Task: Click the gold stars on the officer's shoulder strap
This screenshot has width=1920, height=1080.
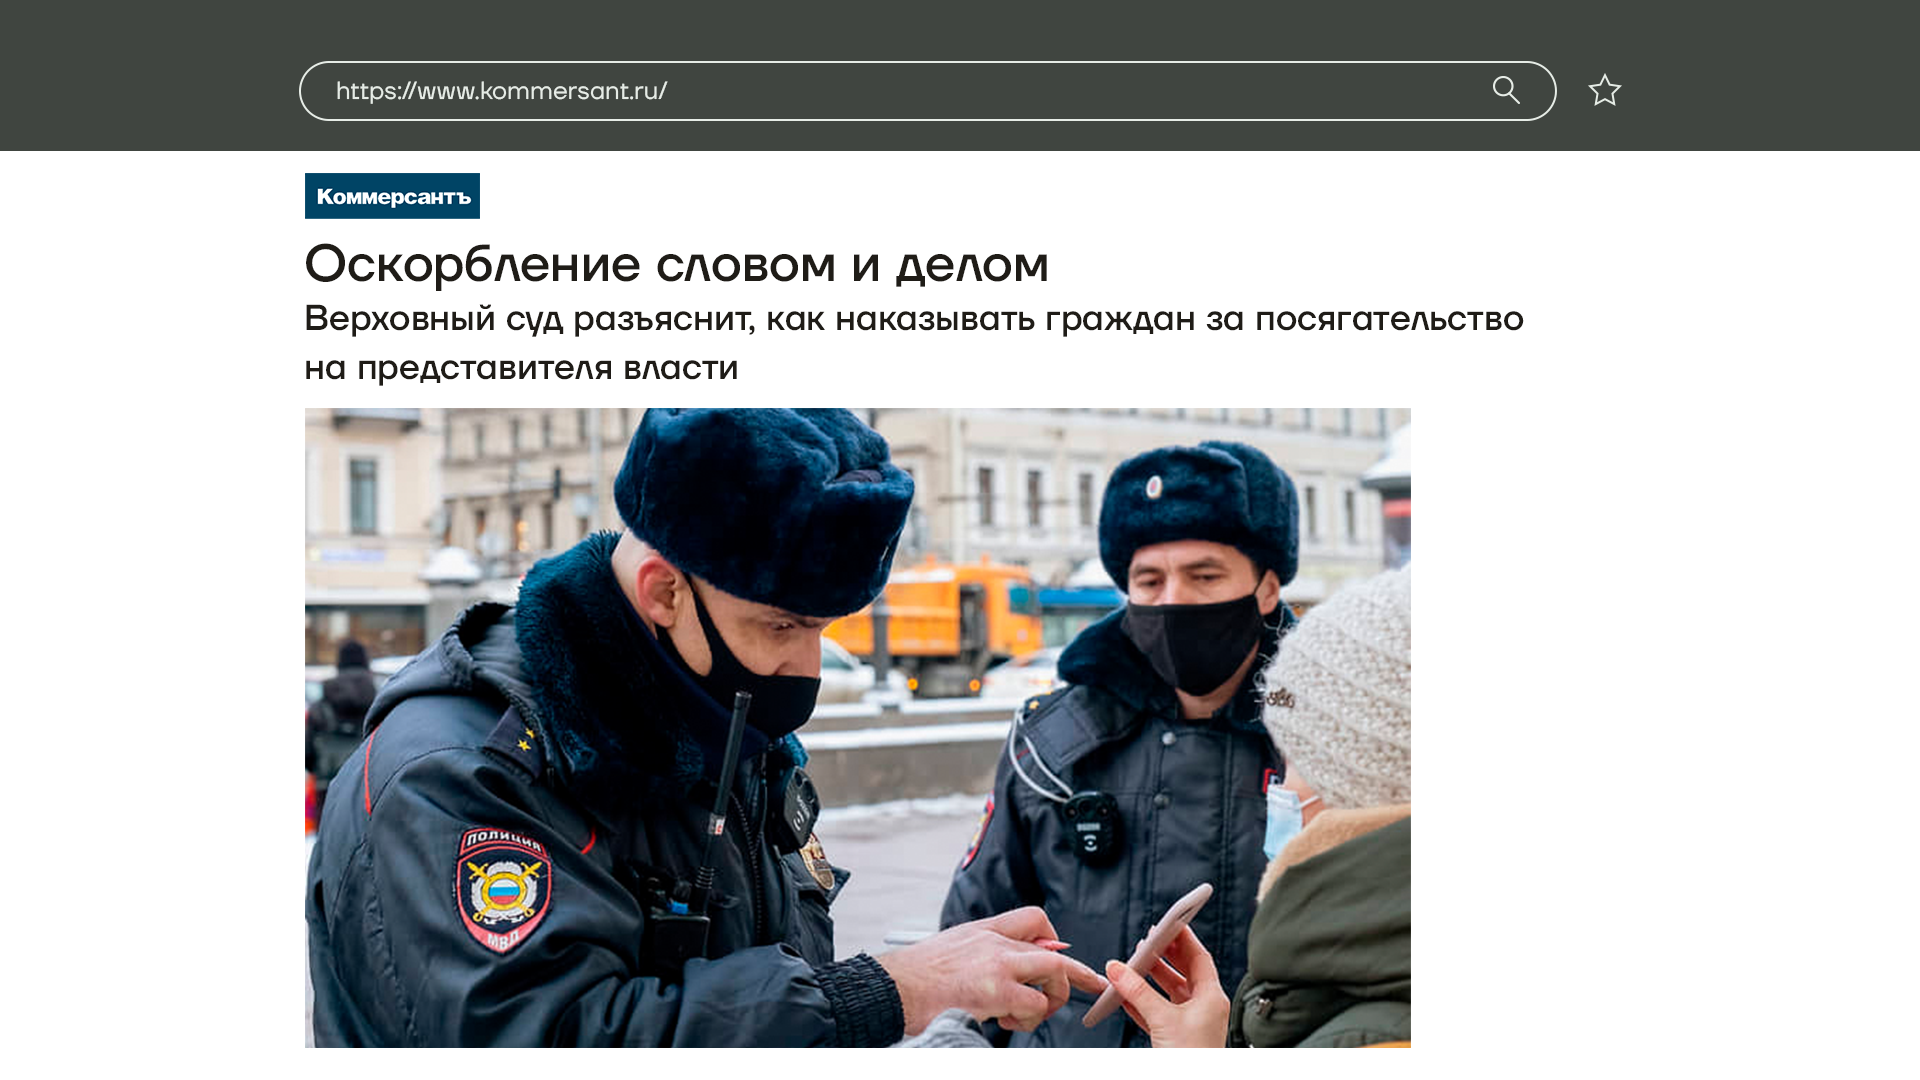Action: pyautogui.click(x=523, y=740)
